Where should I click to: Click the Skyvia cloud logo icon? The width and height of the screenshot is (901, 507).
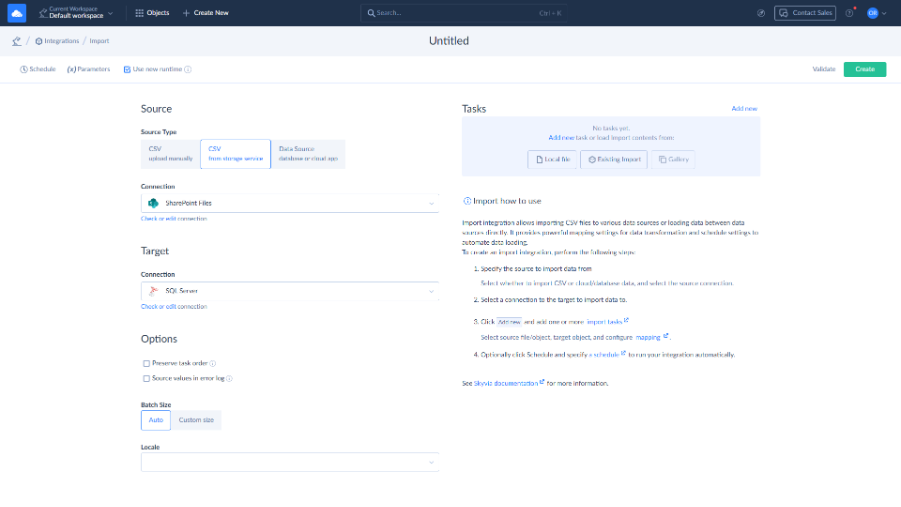[x=17, y=13]
